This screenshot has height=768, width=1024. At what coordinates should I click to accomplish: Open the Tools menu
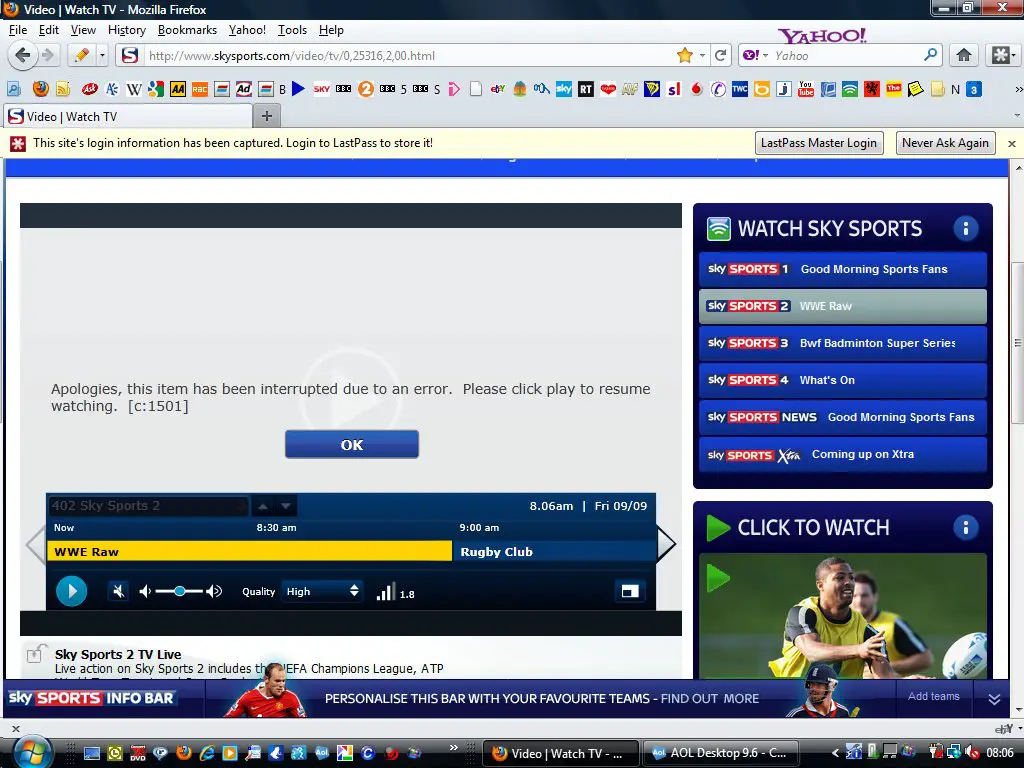[x=292, y=30]
